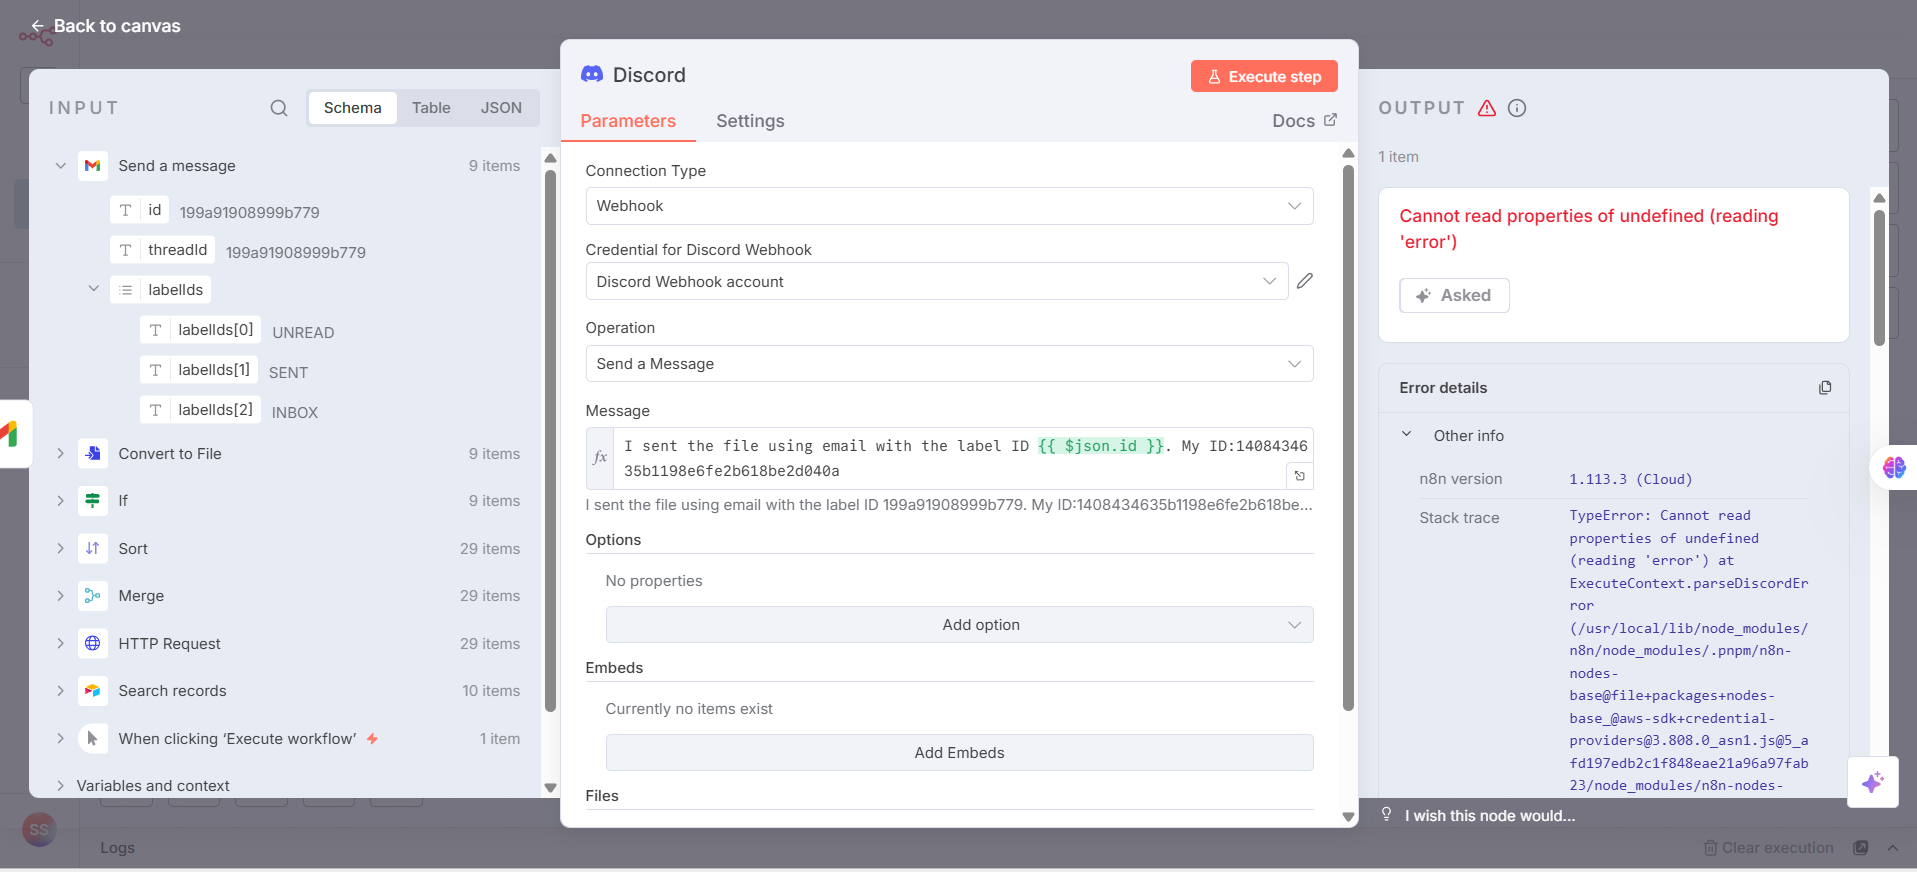Click the parameters panel vertical scrollbar
Viewport: 1917px width, 872px height.
pos(1348,438)
